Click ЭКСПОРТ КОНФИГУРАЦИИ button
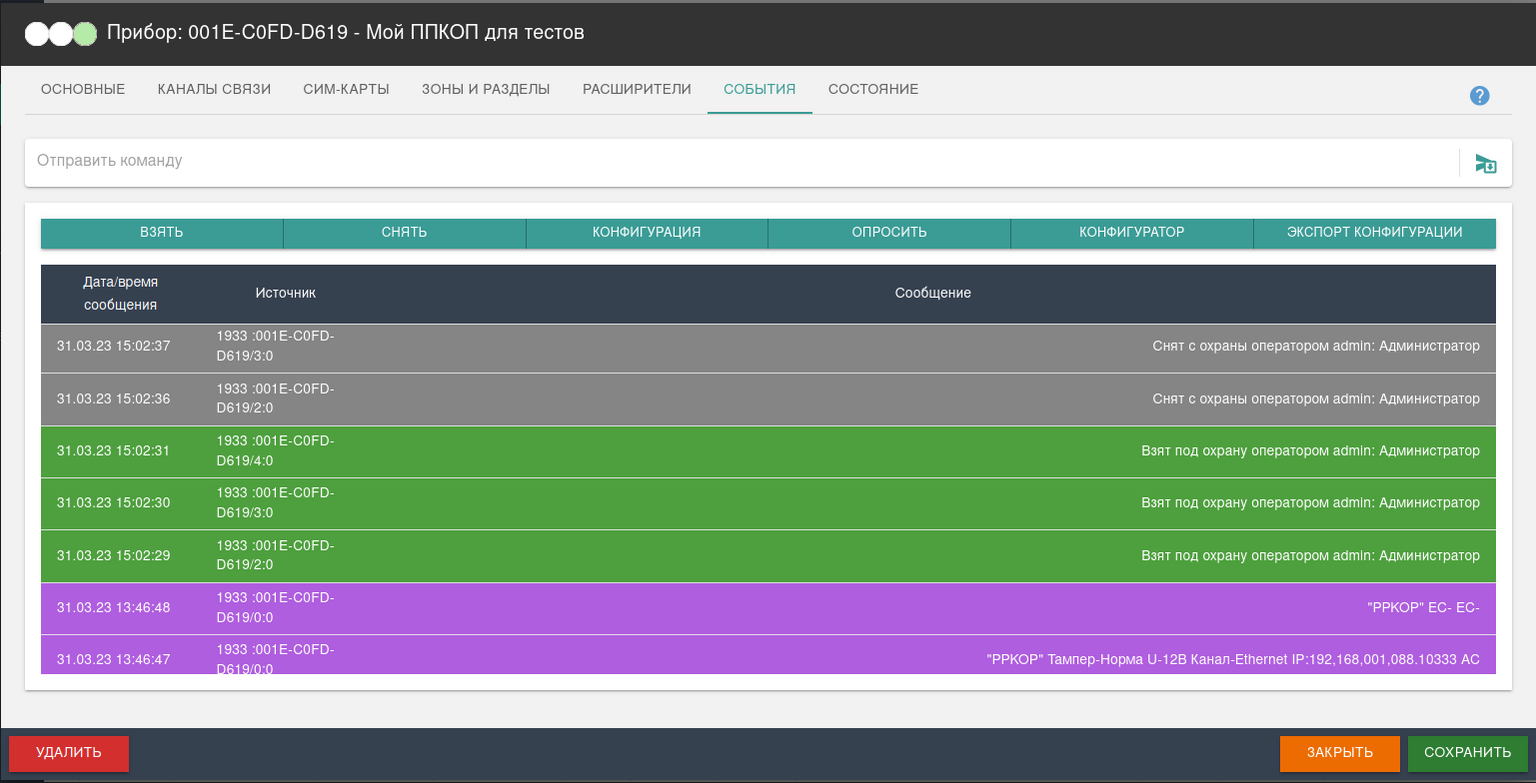1536x783 pixels. [x=1374, y=232]
